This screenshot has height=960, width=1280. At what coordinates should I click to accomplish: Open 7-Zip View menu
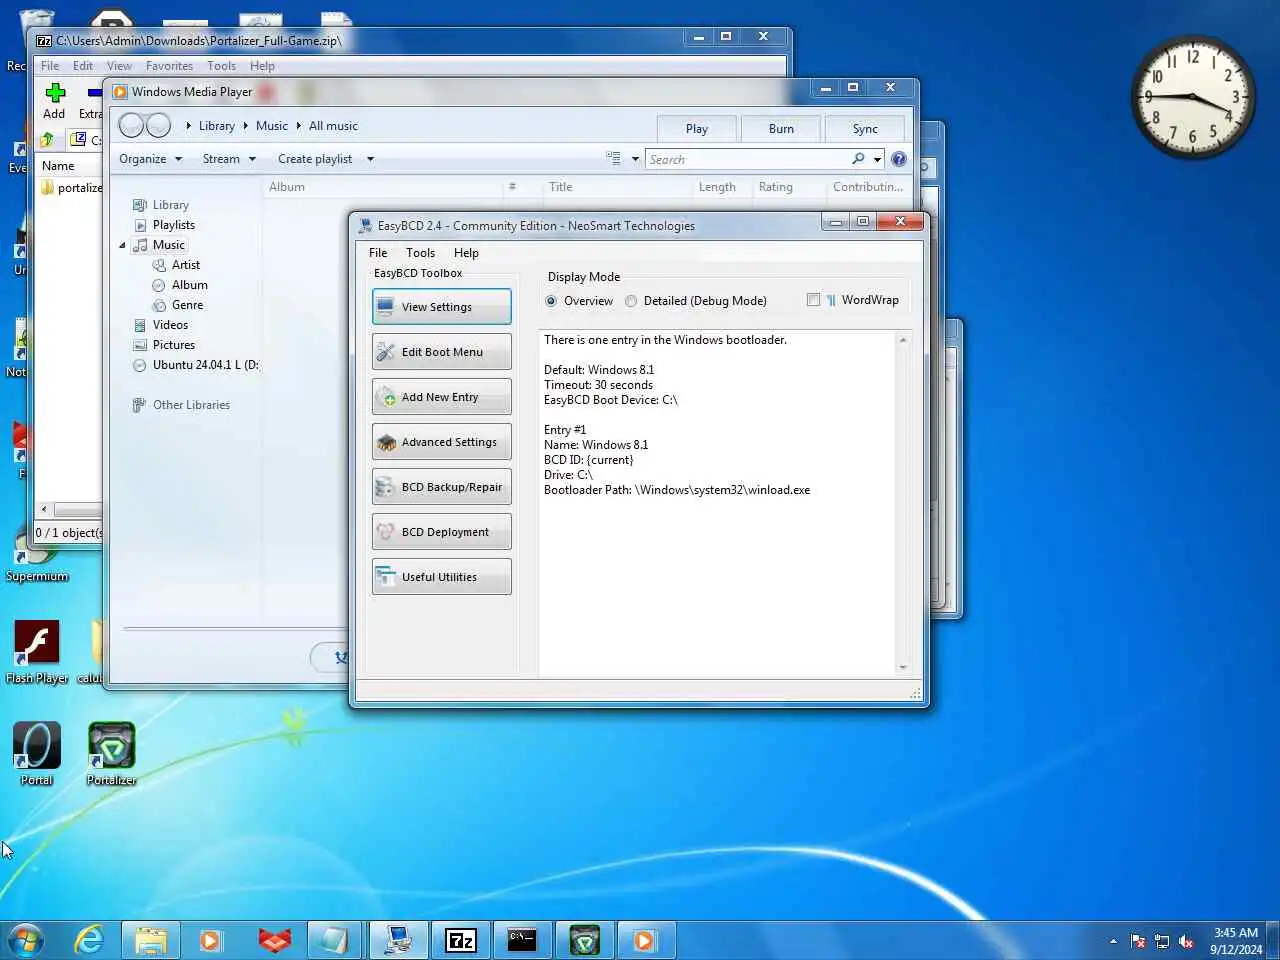pos(119,66)
